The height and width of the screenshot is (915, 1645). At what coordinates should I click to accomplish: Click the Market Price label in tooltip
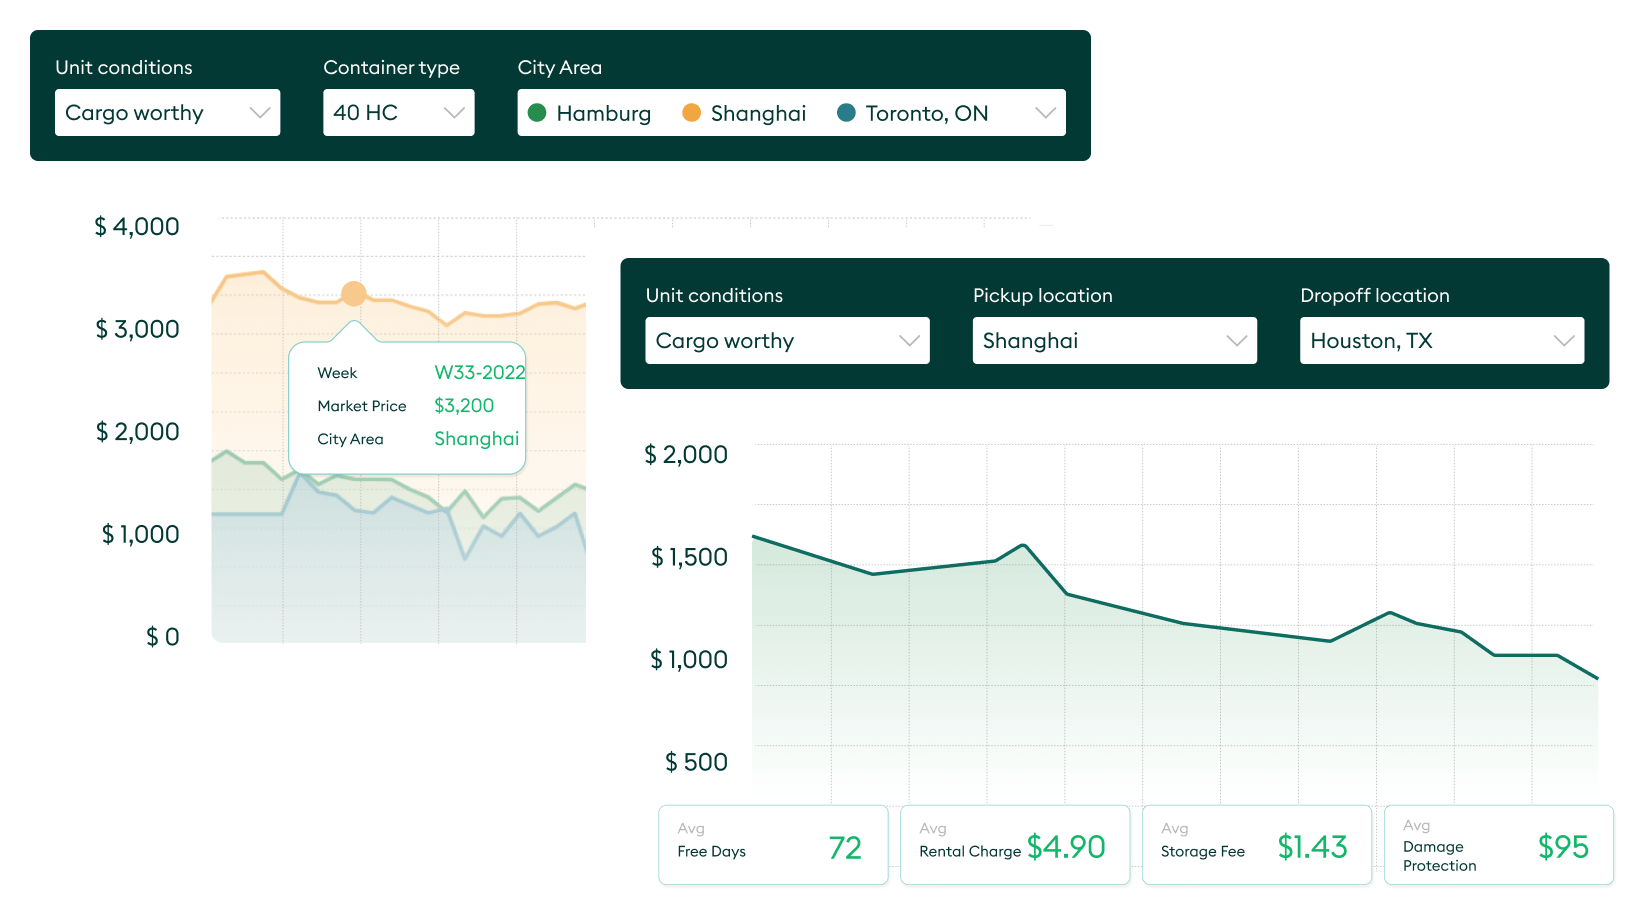(x=362, y=406)
